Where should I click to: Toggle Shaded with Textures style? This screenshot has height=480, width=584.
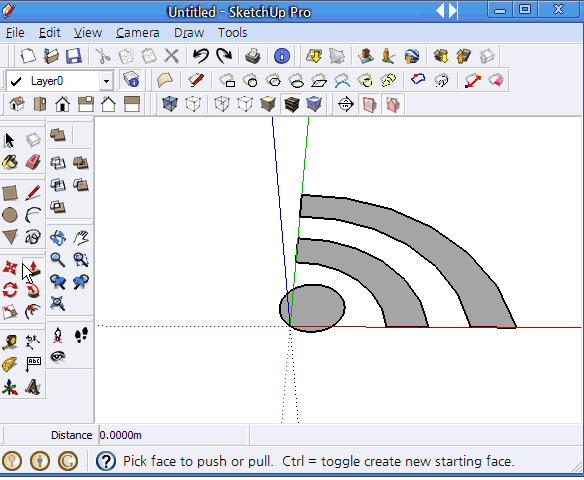pyautogui.click(x=291, y=104)
